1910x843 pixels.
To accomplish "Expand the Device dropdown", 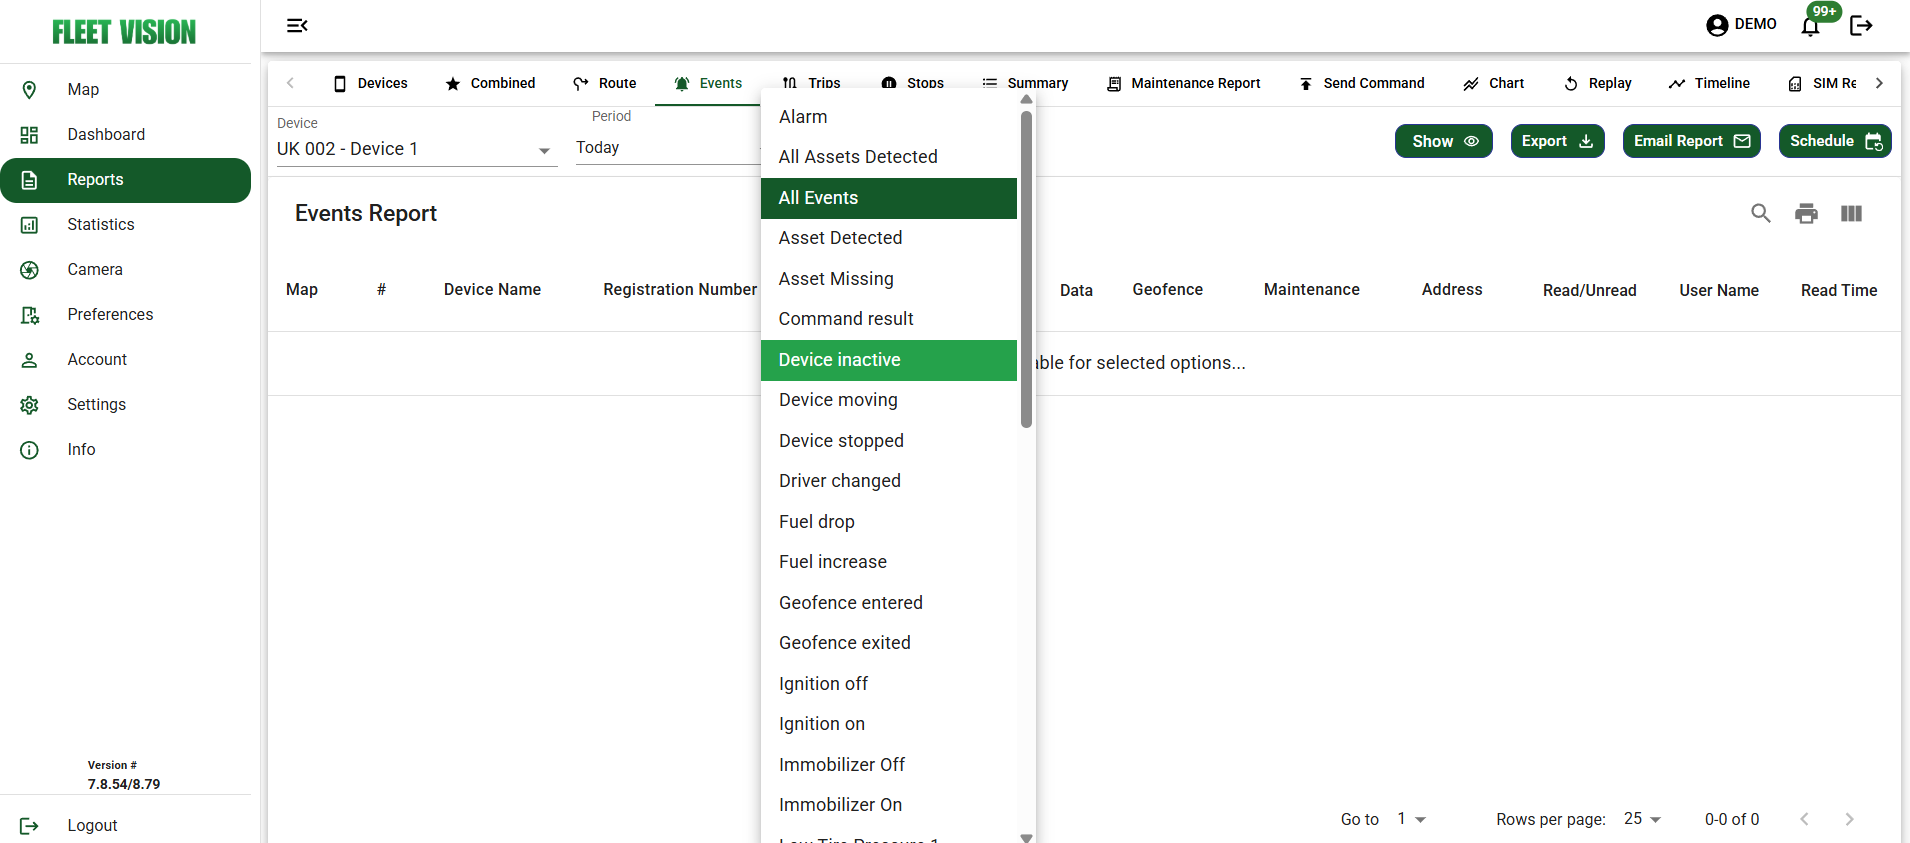I will 544,150.
